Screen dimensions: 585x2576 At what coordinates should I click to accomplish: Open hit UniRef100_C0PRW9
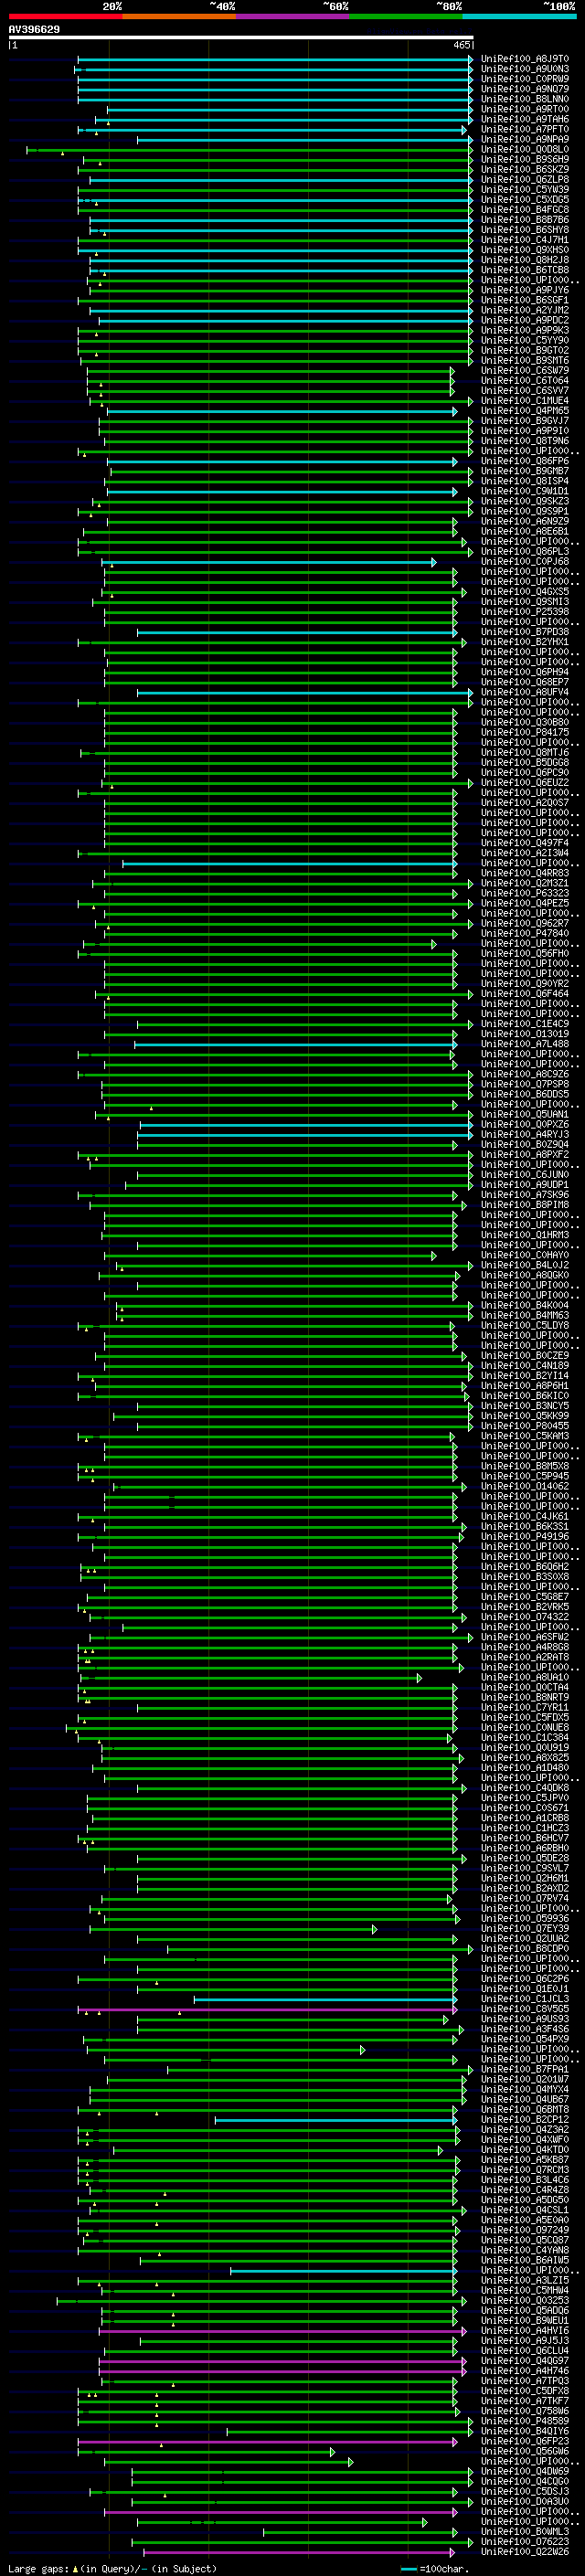[525, 79]
